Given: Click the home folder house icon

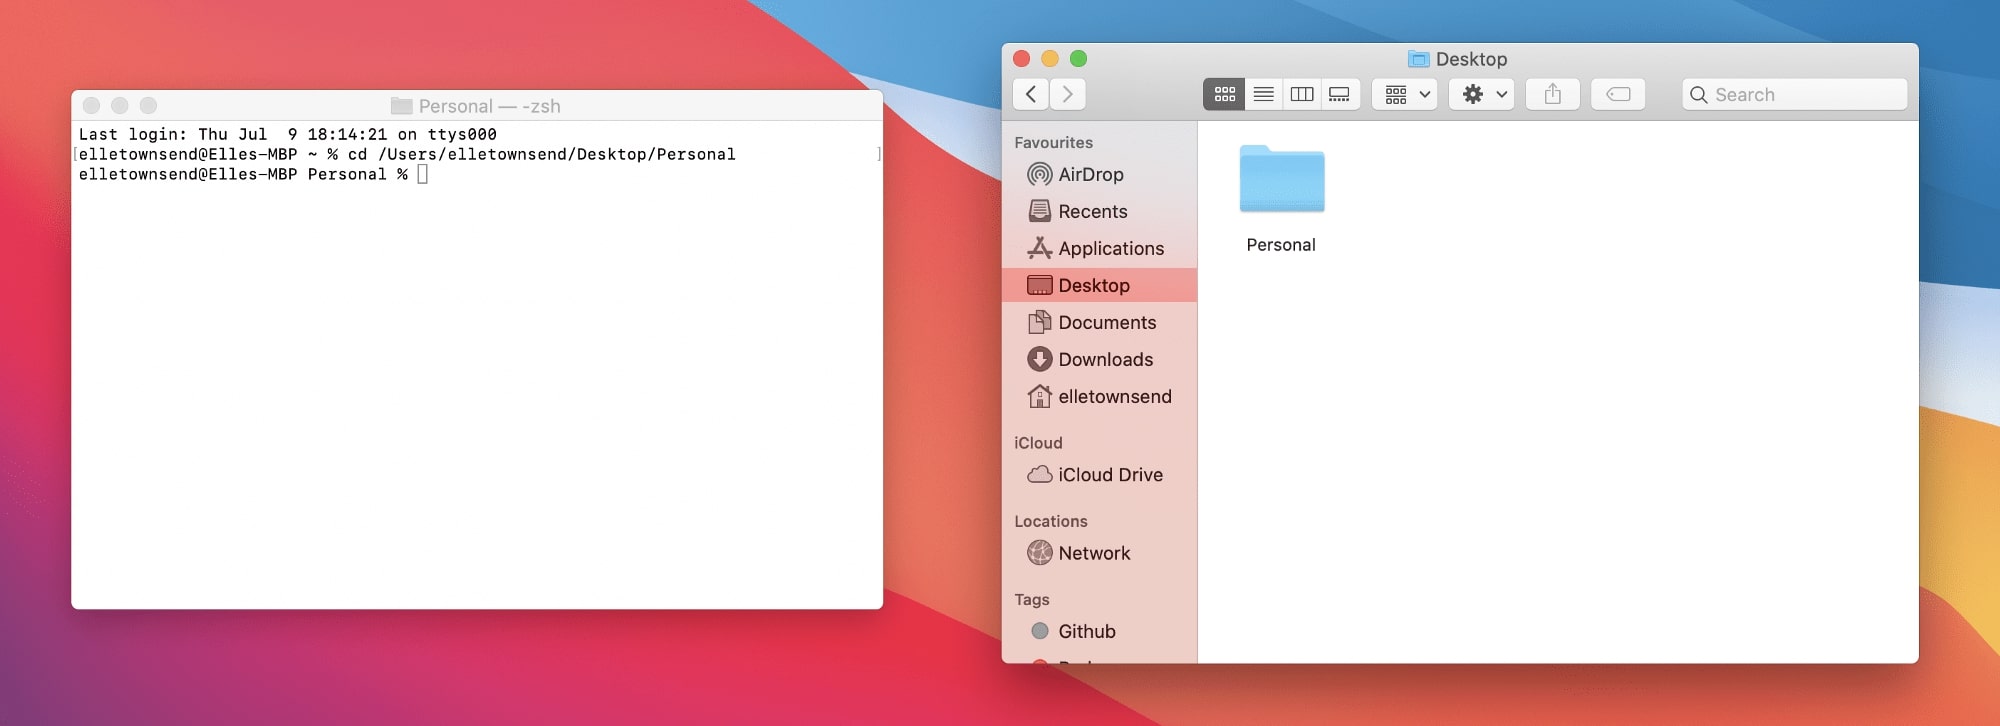Looking at the screenshot, I should coord(1040,396).
